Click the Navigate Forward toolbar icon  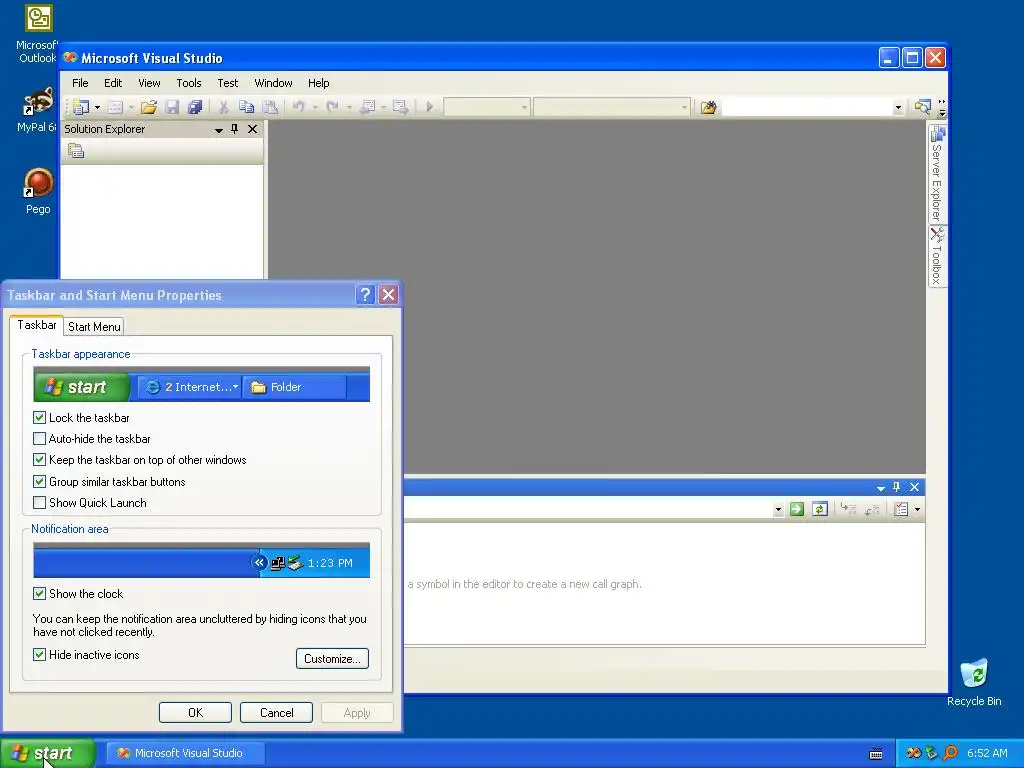tap(400, 106)
